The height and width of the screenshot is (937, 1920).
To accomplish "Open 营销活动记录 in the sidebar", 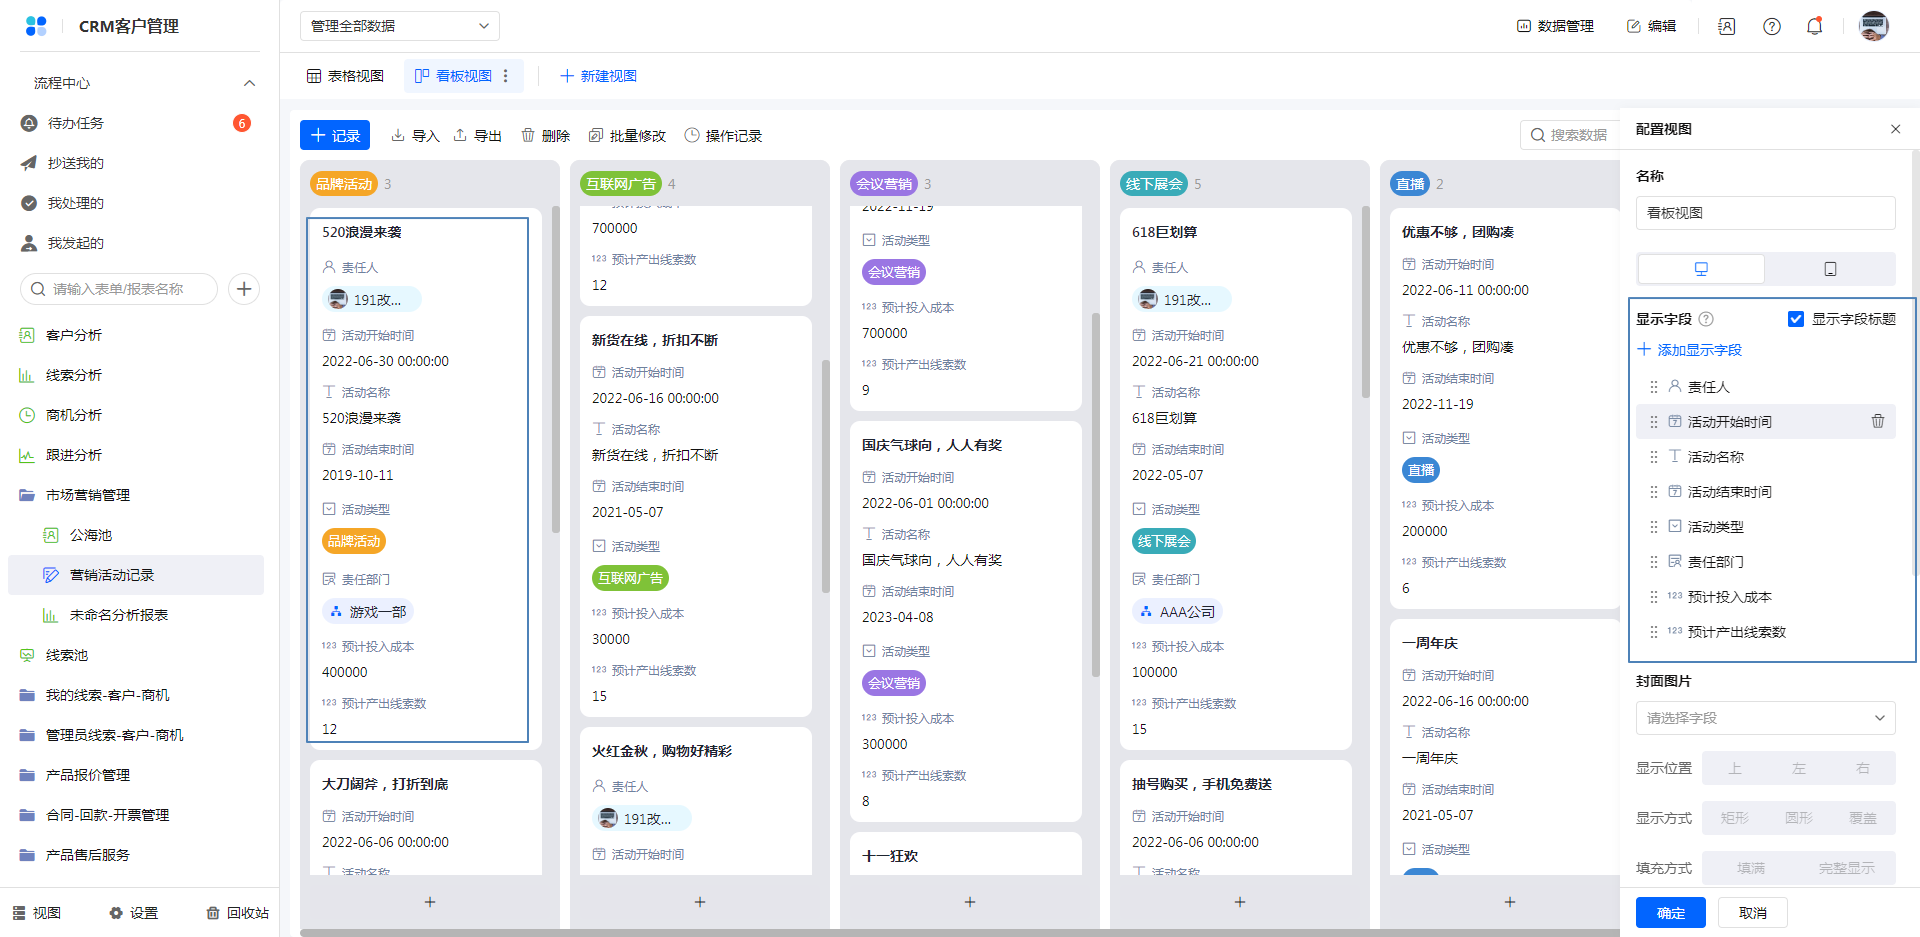I will coord(112,575).
